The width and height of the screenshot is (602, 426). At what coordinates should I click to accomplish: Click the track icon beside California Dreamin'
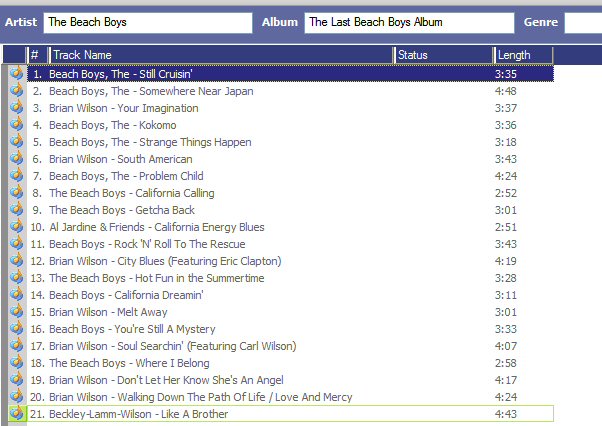point(17,294)
